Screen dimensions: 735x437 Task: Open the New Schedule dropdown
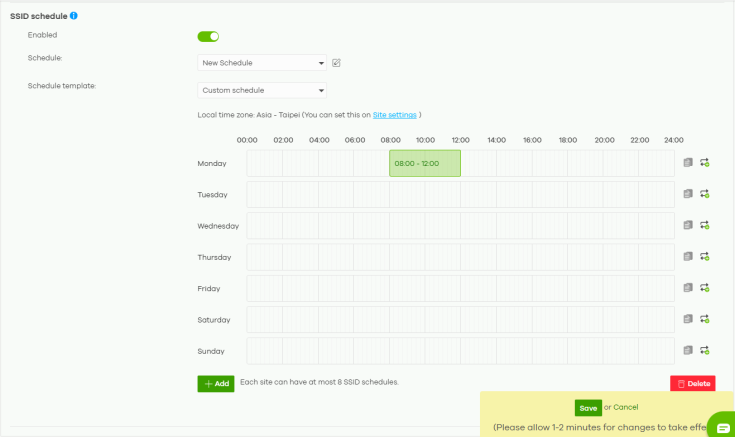262,63
